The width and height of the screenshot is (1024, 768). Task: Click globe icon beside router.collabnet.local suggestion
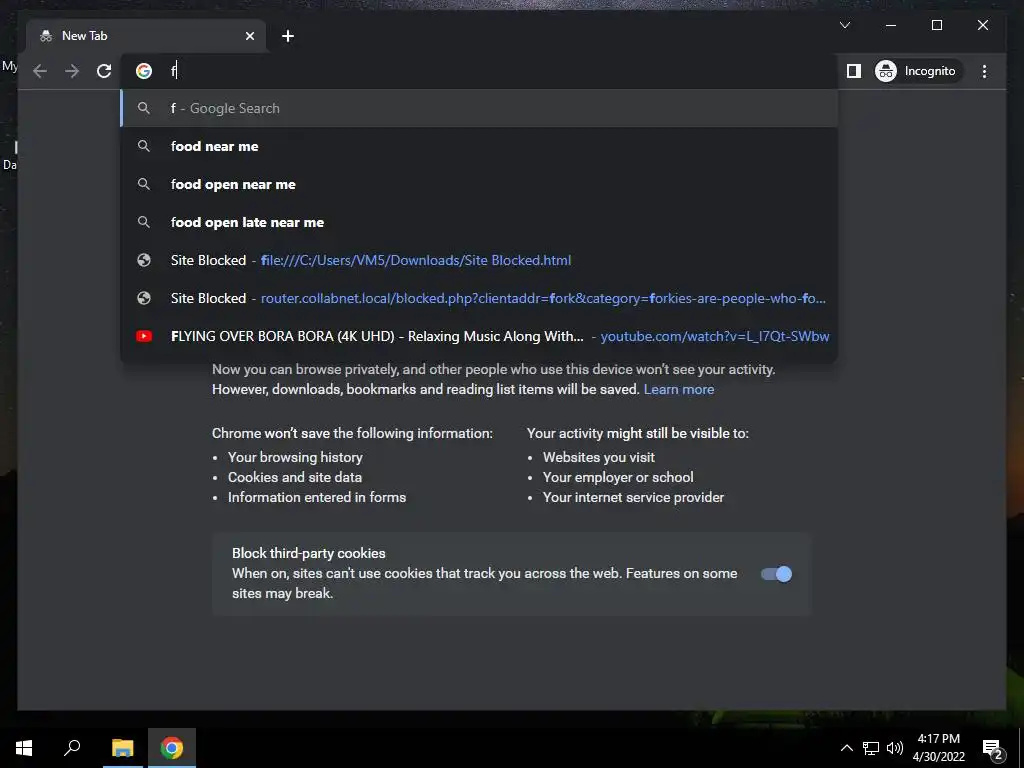tap(144, 298)
